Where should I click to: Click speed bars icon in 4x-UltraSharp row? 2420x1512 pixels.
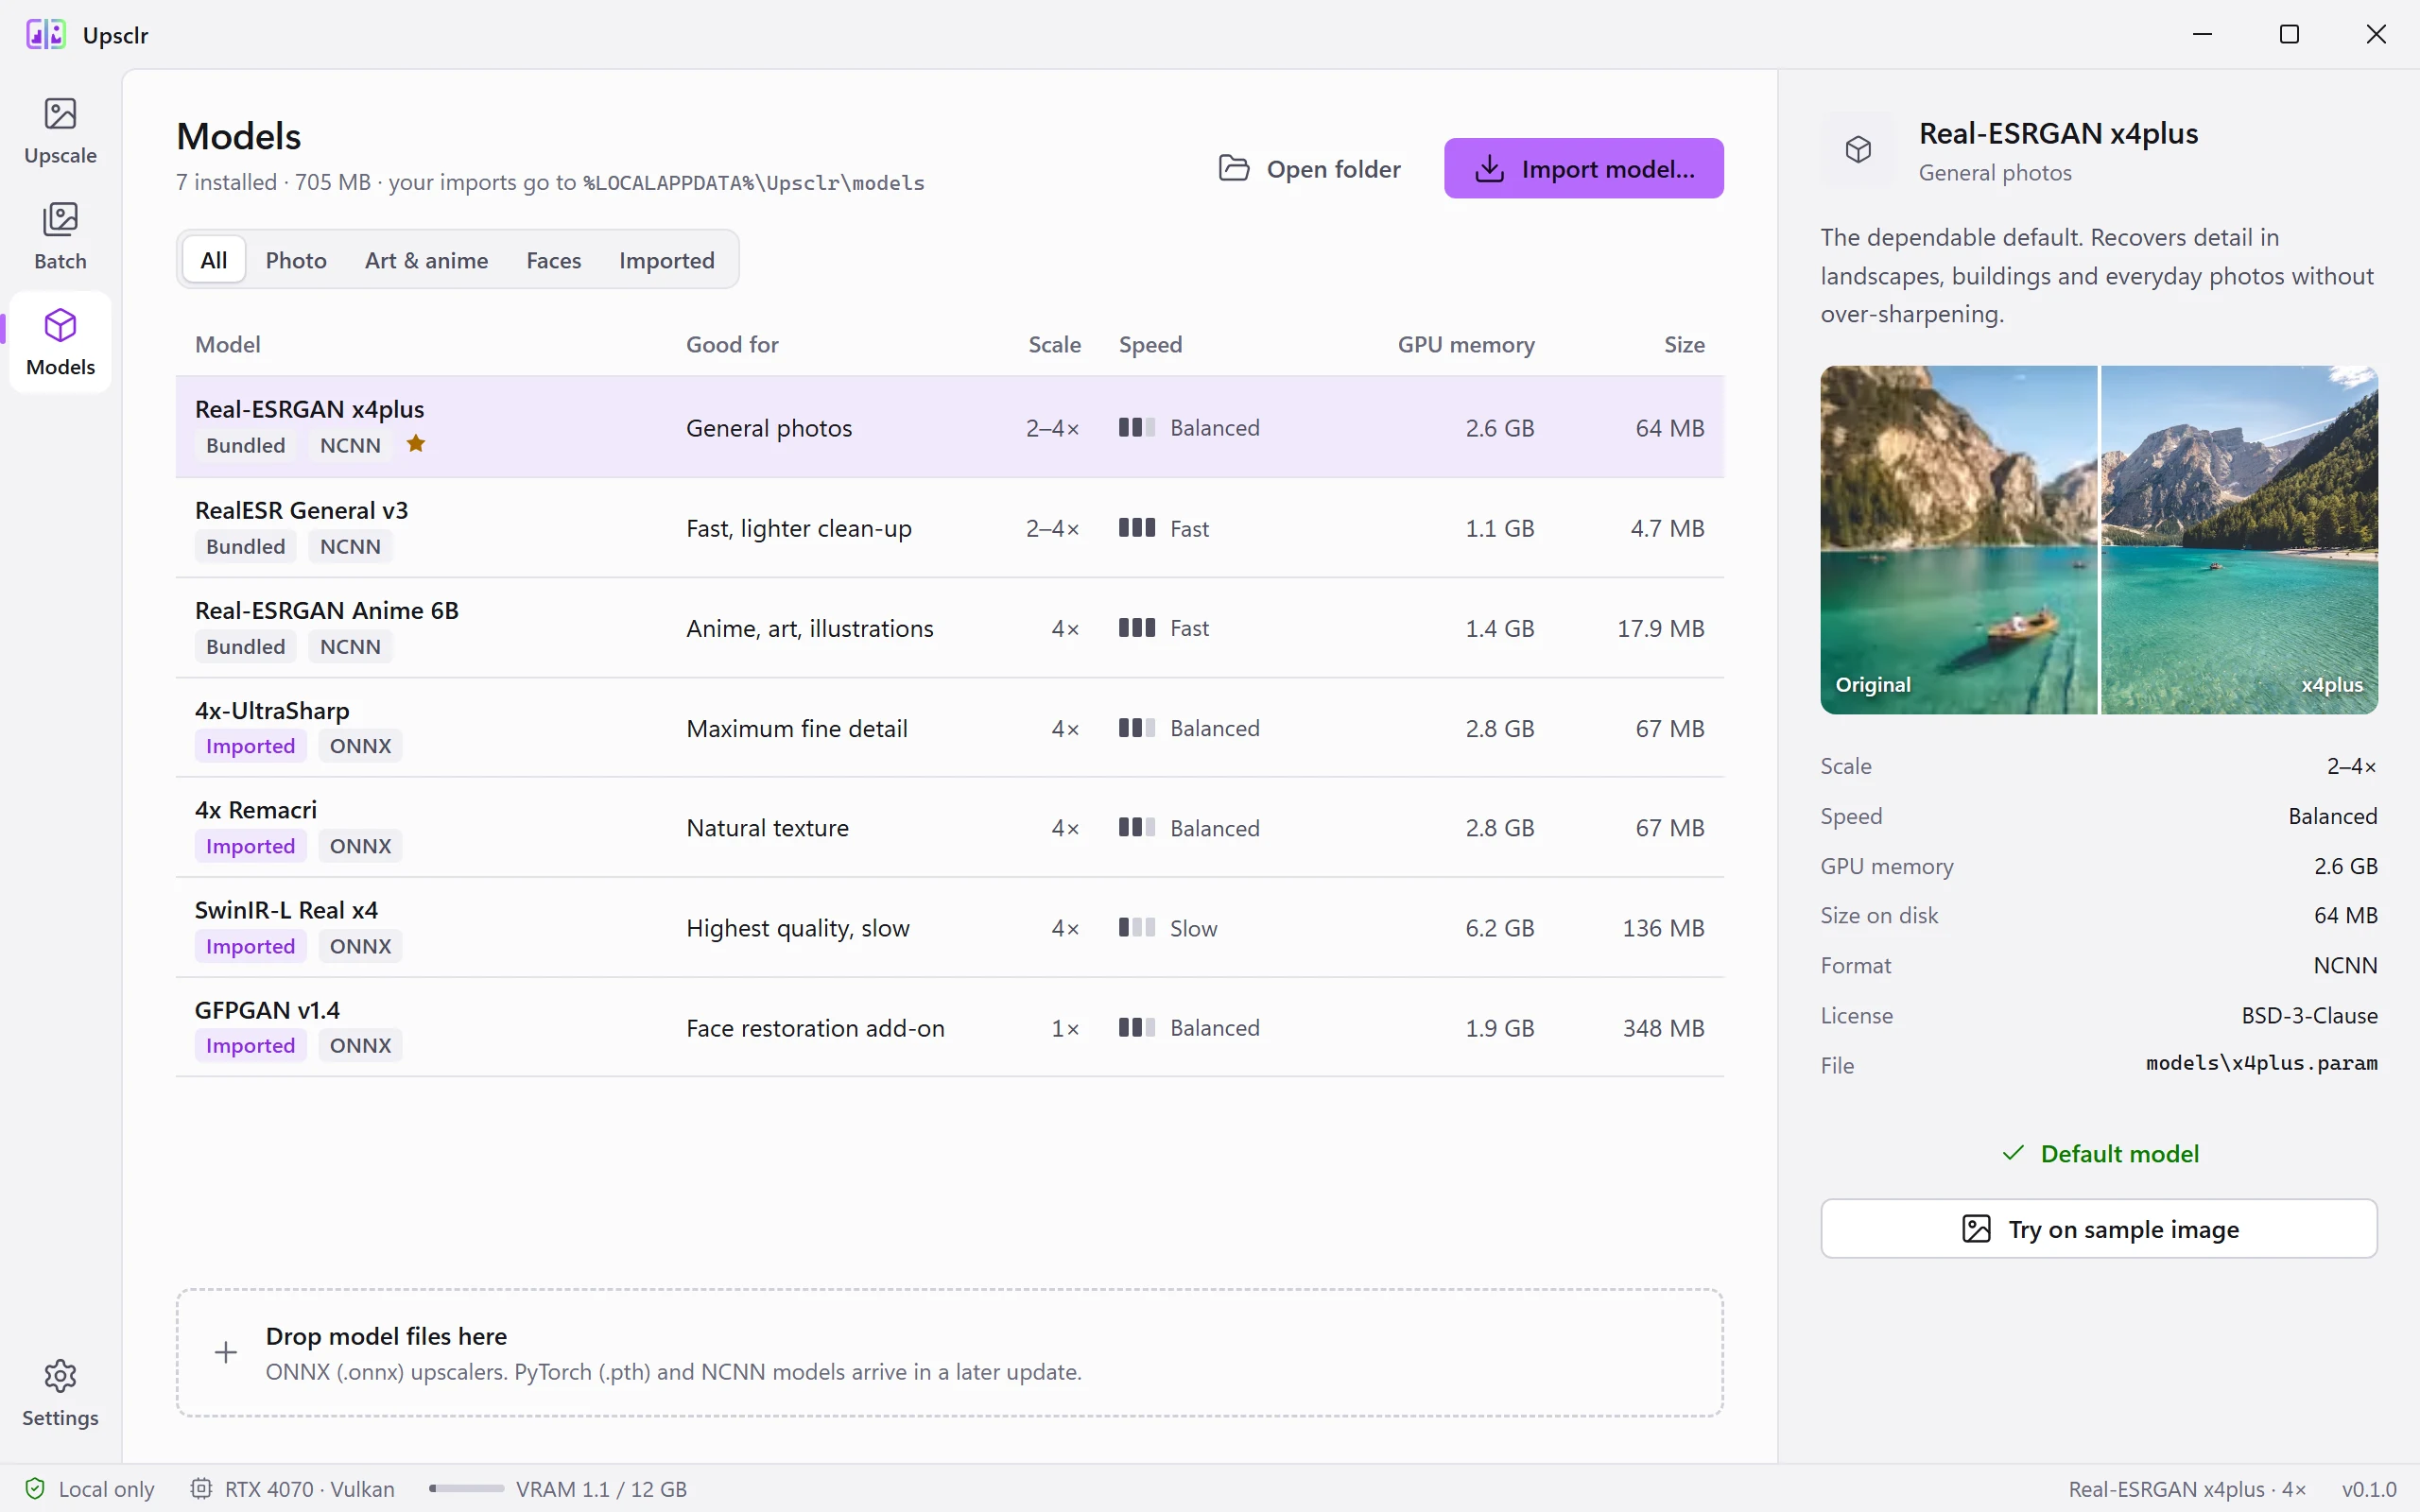[1137, 728]
